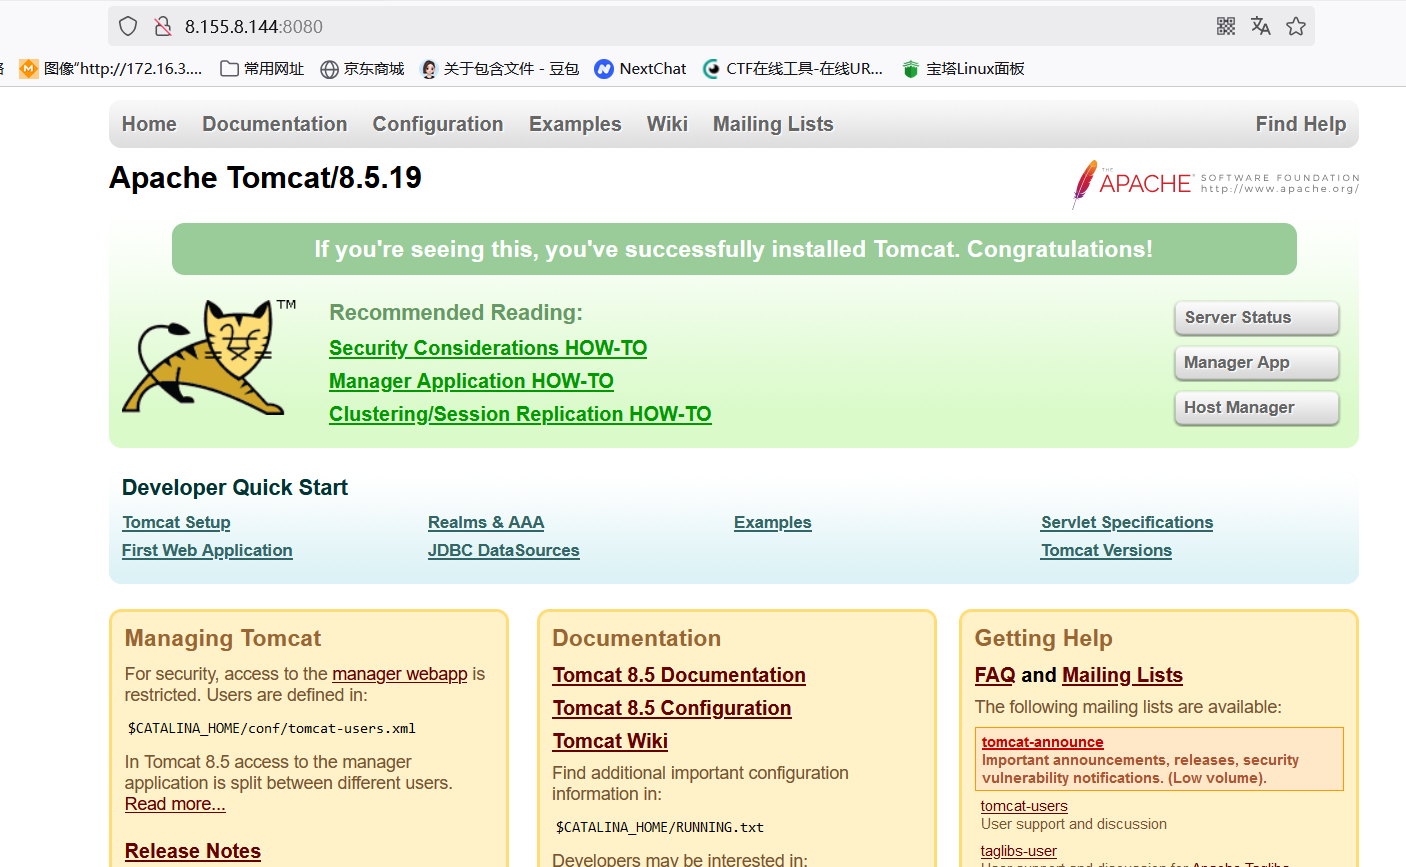Click the $CATALINA_HOME/conf/tomcat-users.xml path text

pyautogui.click(x=271, y=728)
